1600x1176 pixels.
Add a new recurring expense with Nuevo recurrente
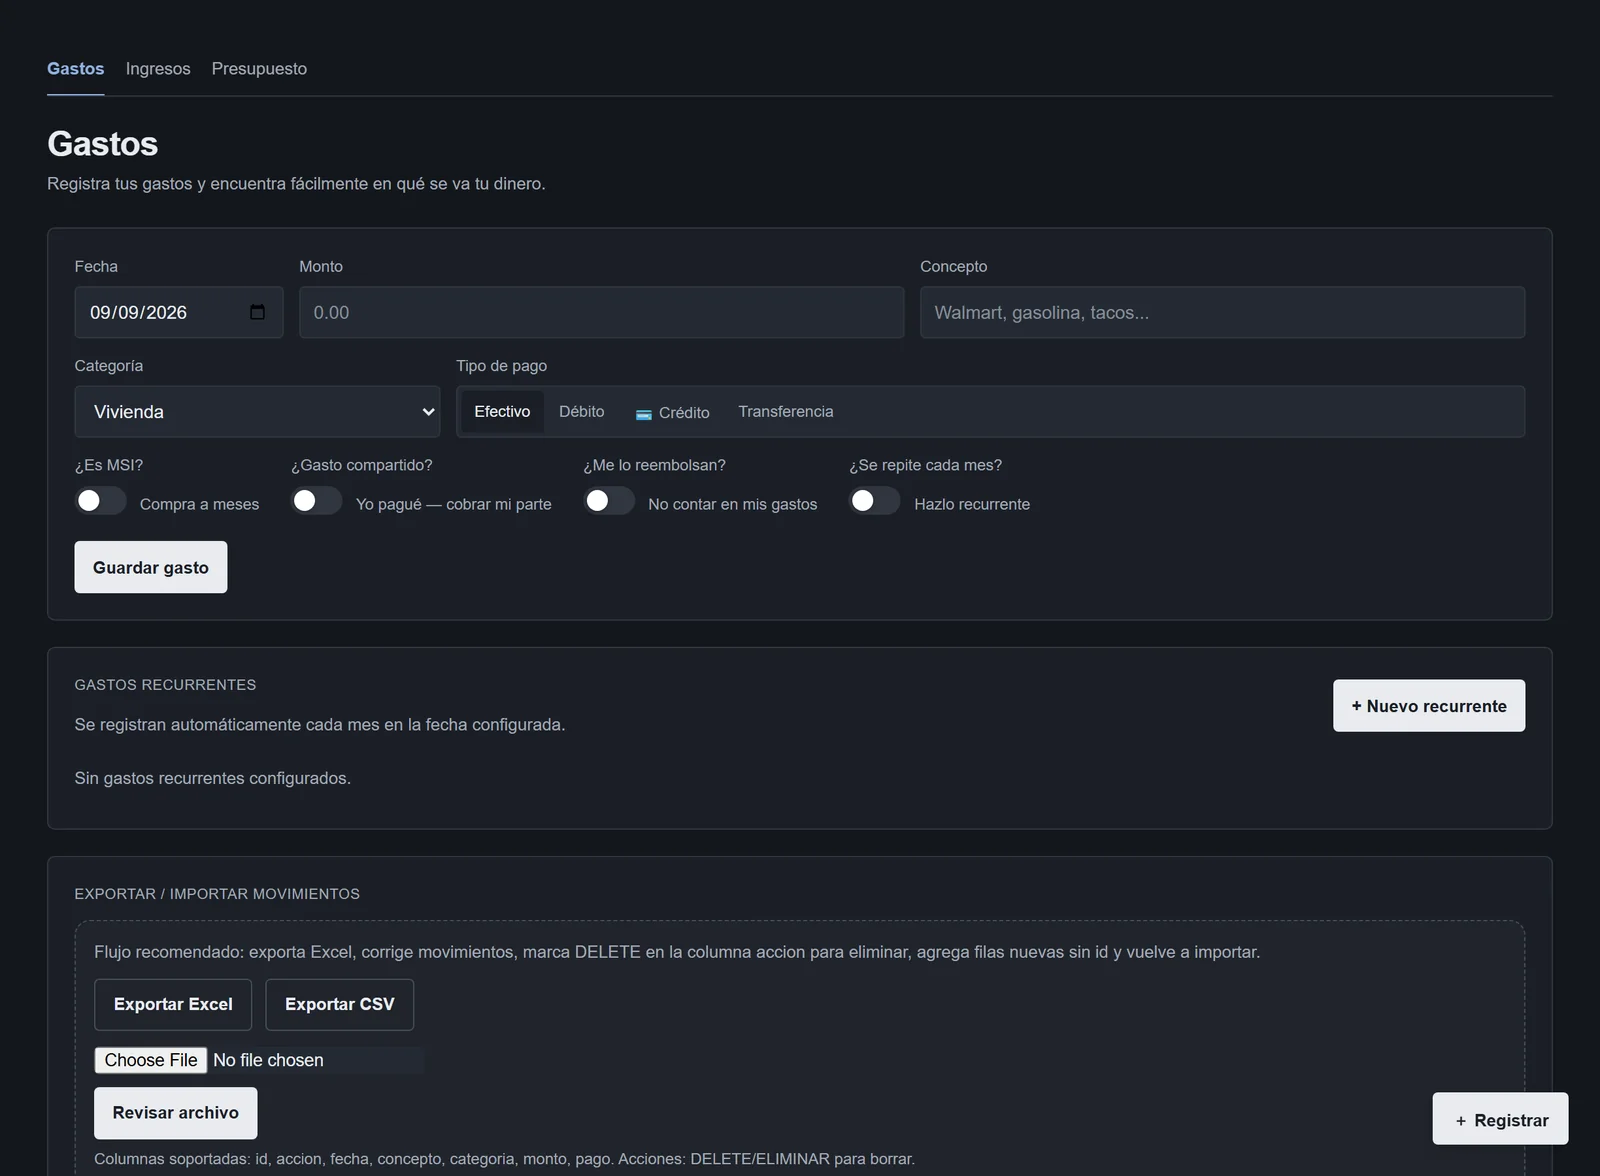coord(1429,706)
